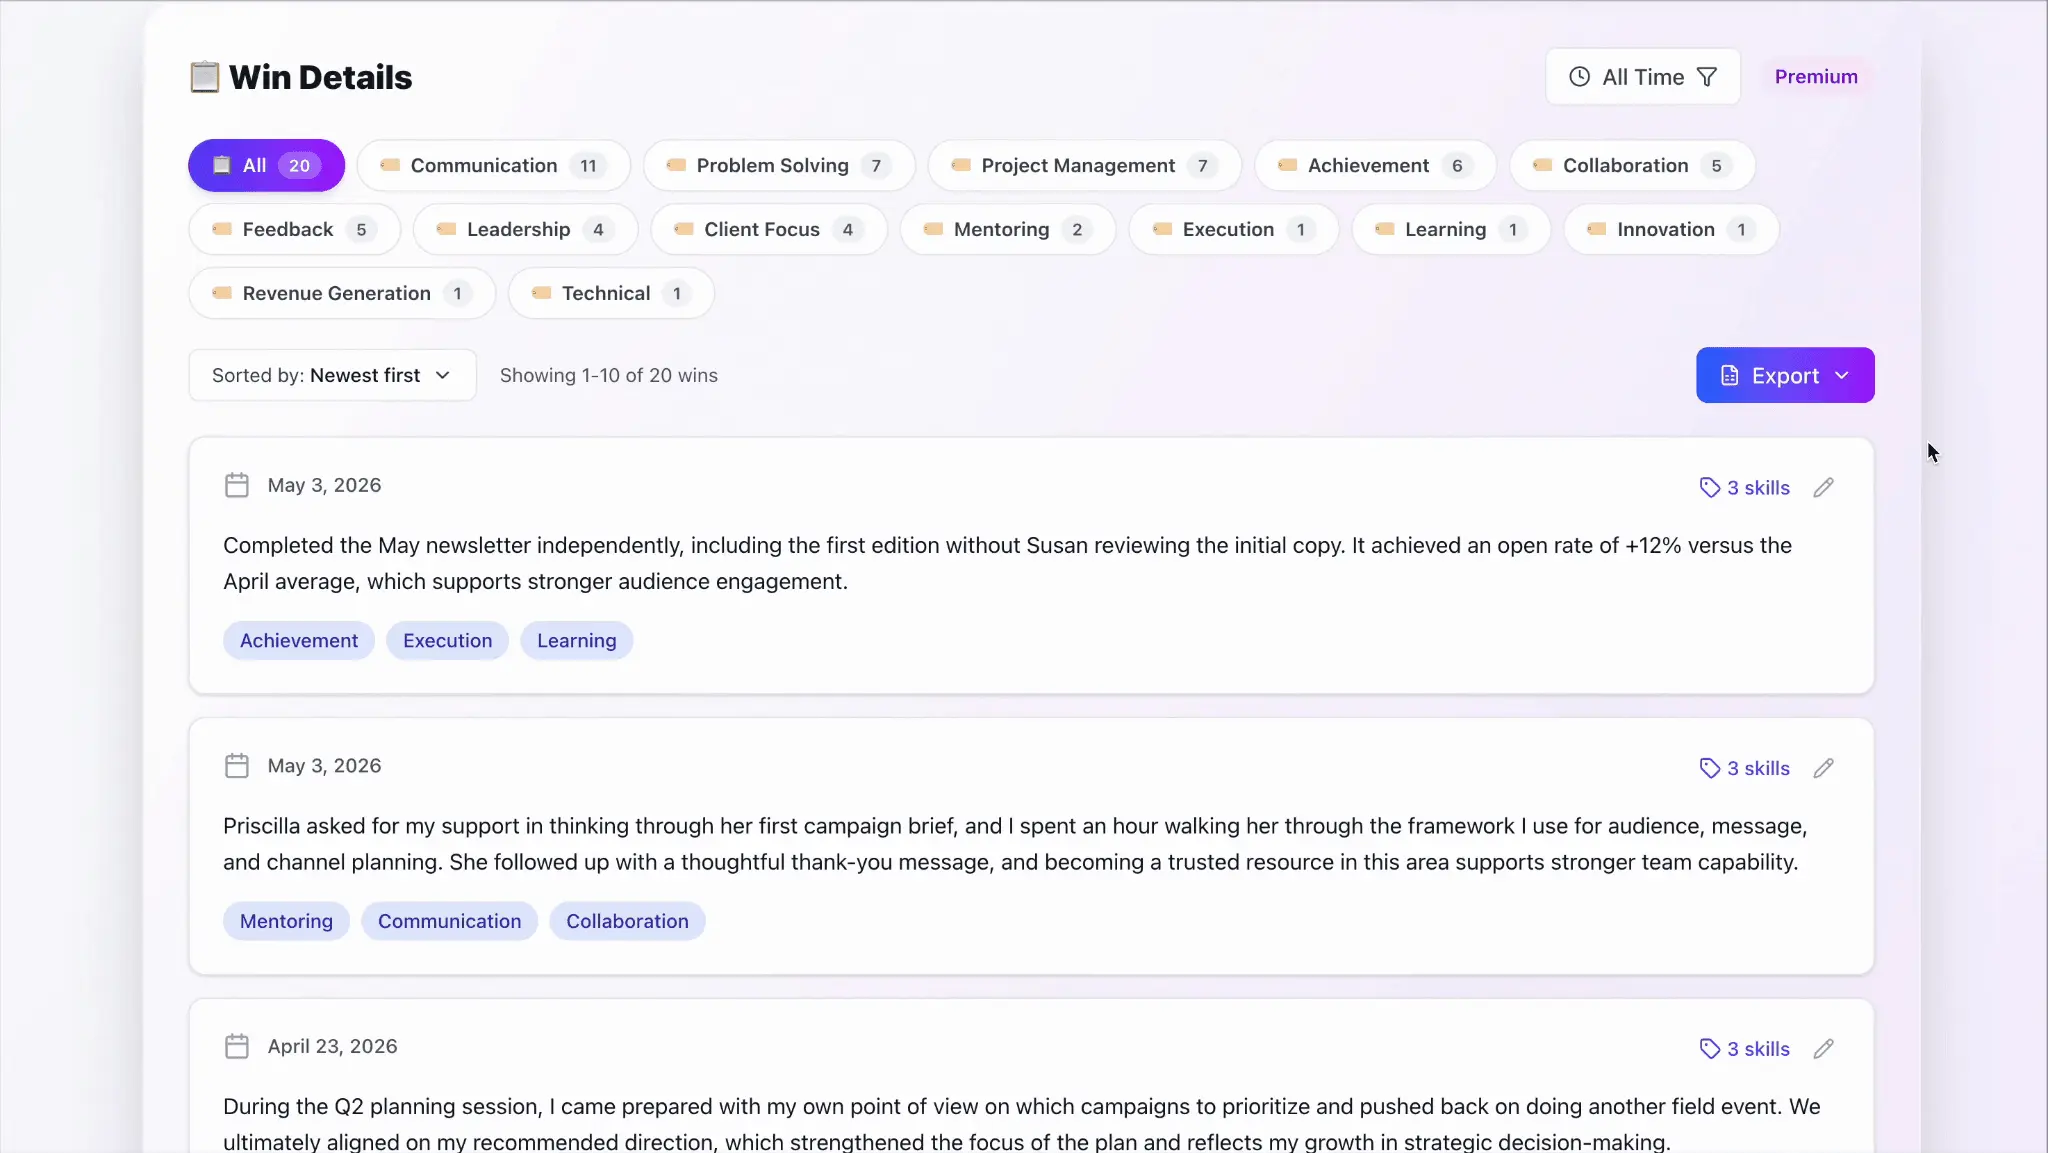Select the All 20 filter tab
The height and width of the screenshot is (1153, 2048).
[266, 165]
